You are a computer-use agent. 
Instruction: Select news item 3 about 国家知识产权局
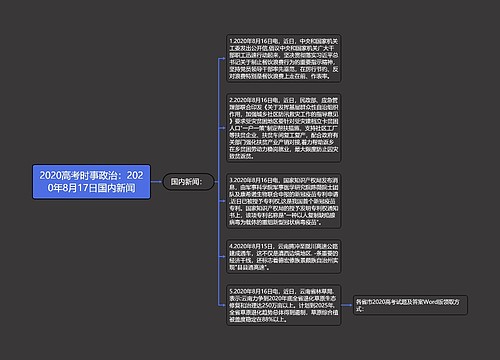point(284,201)
